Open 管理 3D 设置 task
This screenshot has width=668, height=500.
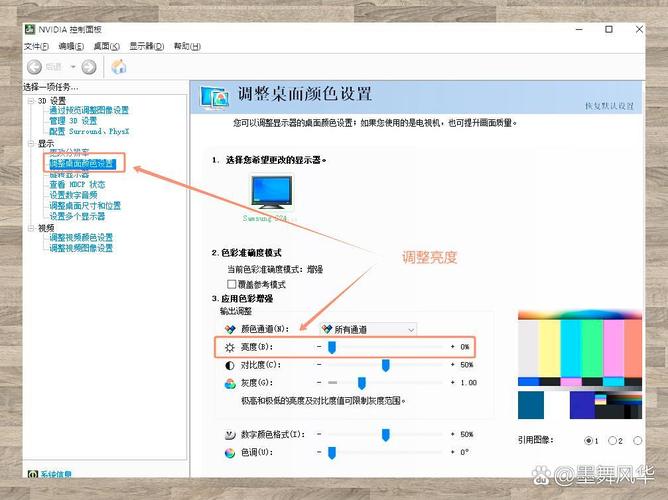tap(73, 121)
